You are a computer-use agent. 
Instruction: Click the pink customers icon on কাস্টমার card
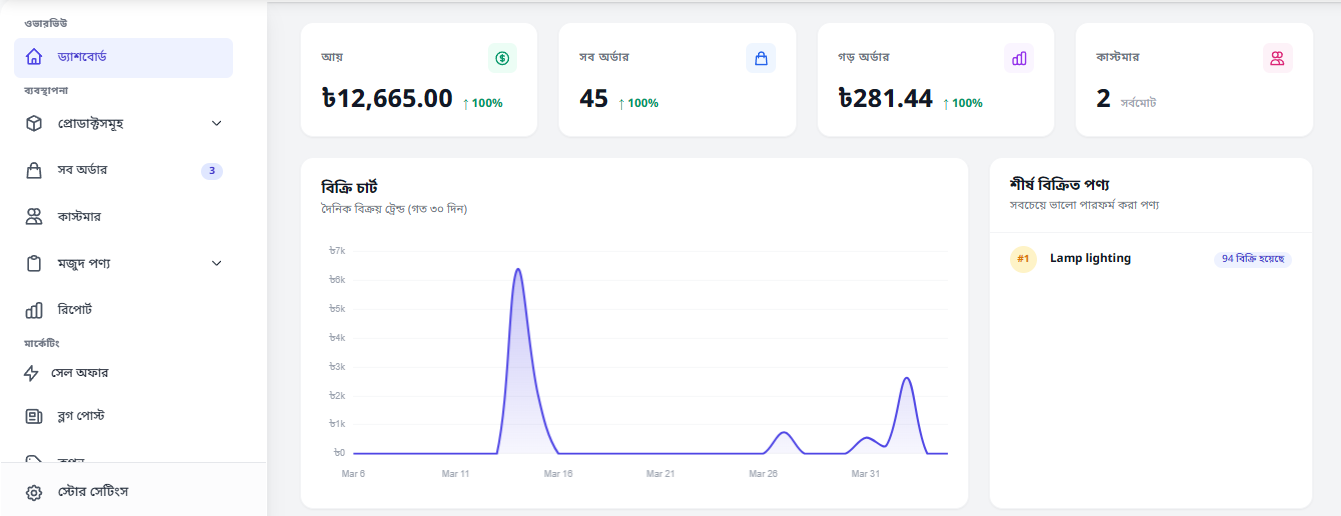click(x=1277, y=58)
